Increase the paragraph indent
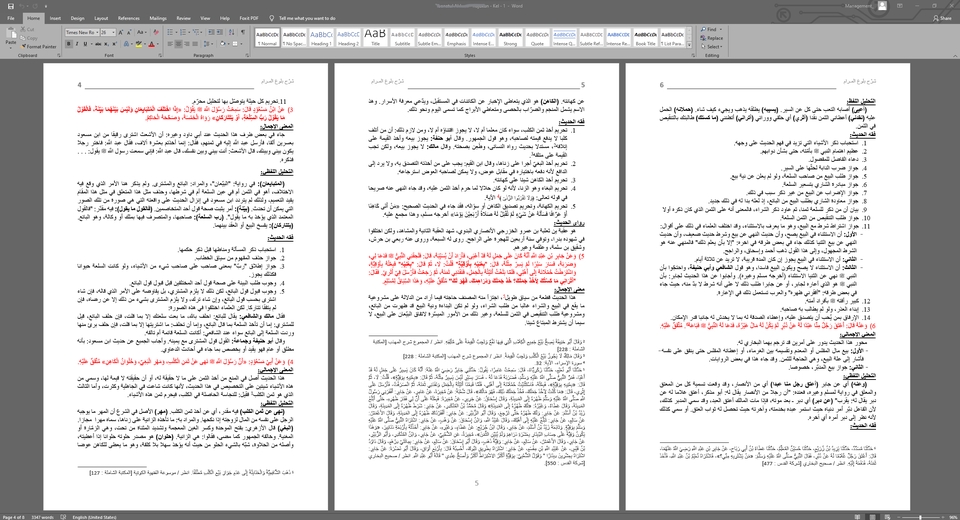Screen dimensions: 960x520 219,32
